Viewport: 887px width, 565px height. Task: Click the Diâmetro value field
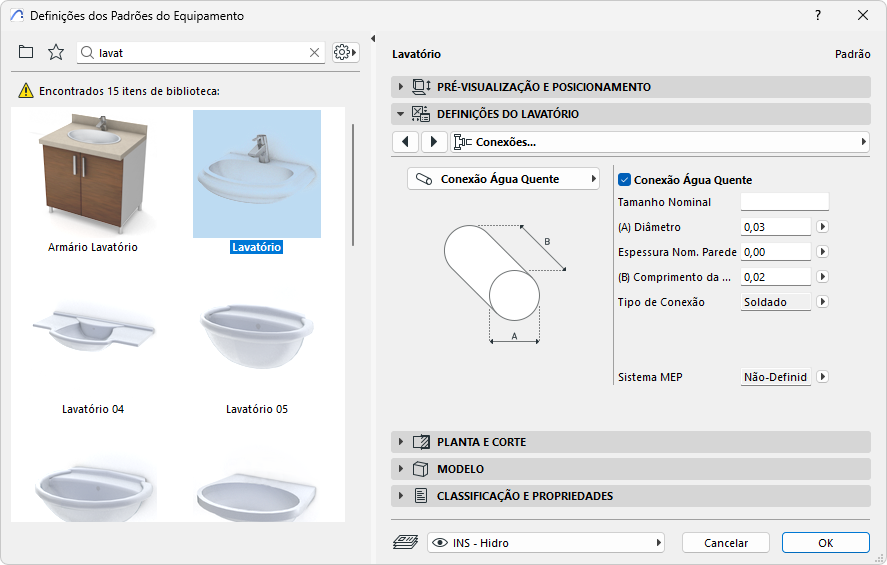(775, 227)
